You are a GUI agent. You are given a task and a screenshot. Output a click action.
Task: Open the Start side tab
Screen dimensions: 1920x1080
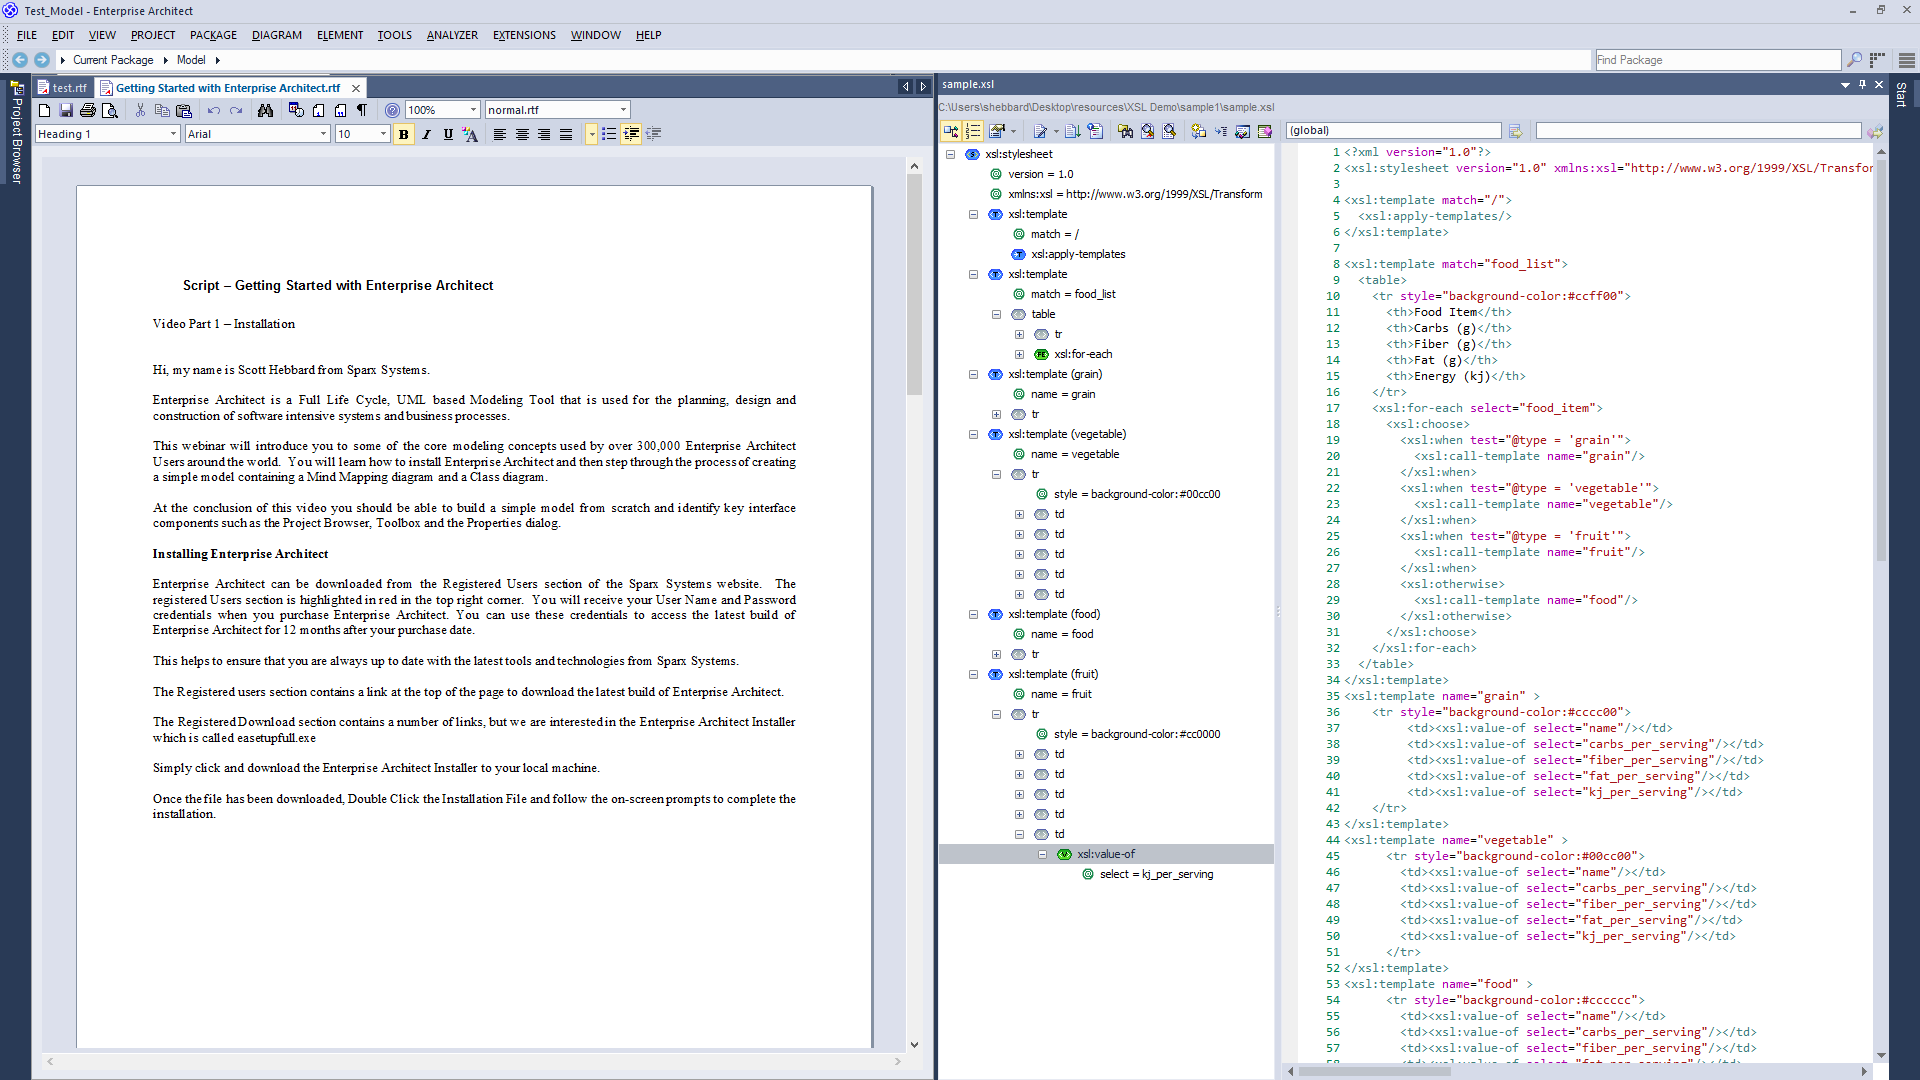1901,95
